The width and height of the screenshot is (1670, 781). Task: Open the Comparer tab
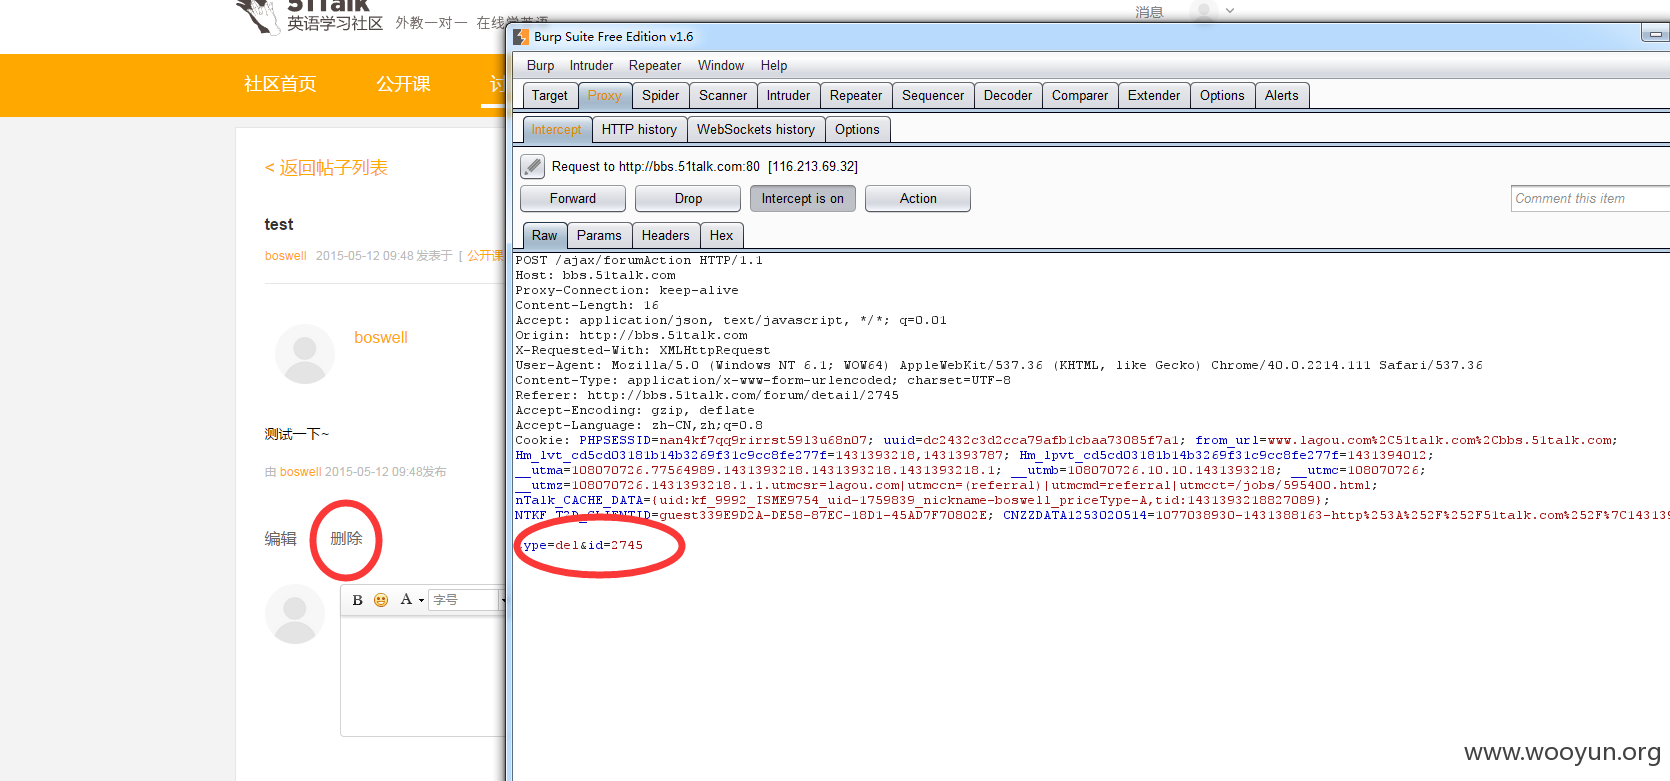pos(1080,95)
